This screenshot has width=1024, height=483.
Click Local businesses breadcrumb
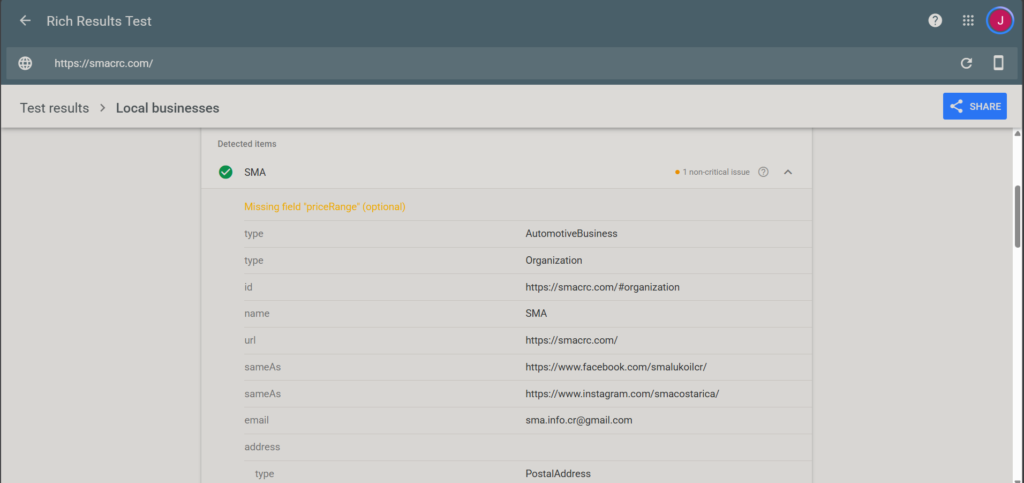[x=167, y=108]
